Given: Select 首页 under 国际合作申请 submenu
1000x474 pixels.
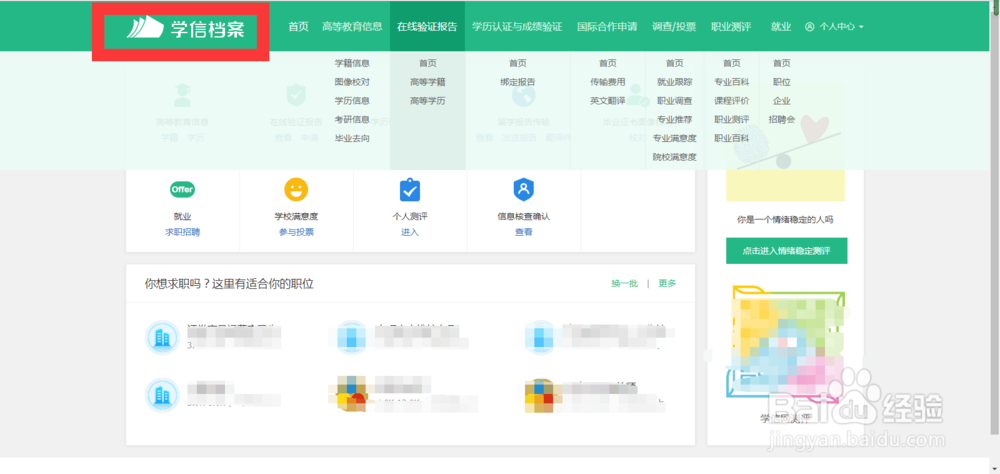Looking at the screenshot, I should tap(608, 63).
